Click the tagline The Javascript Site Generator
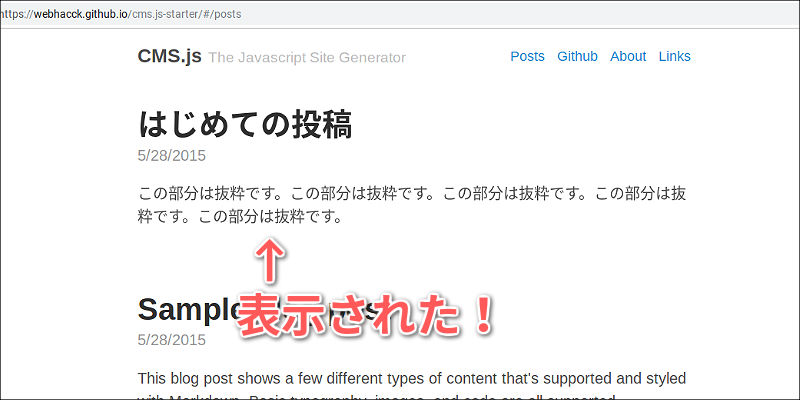The height and width of the screenshot is (400, 800). [307, 58]
